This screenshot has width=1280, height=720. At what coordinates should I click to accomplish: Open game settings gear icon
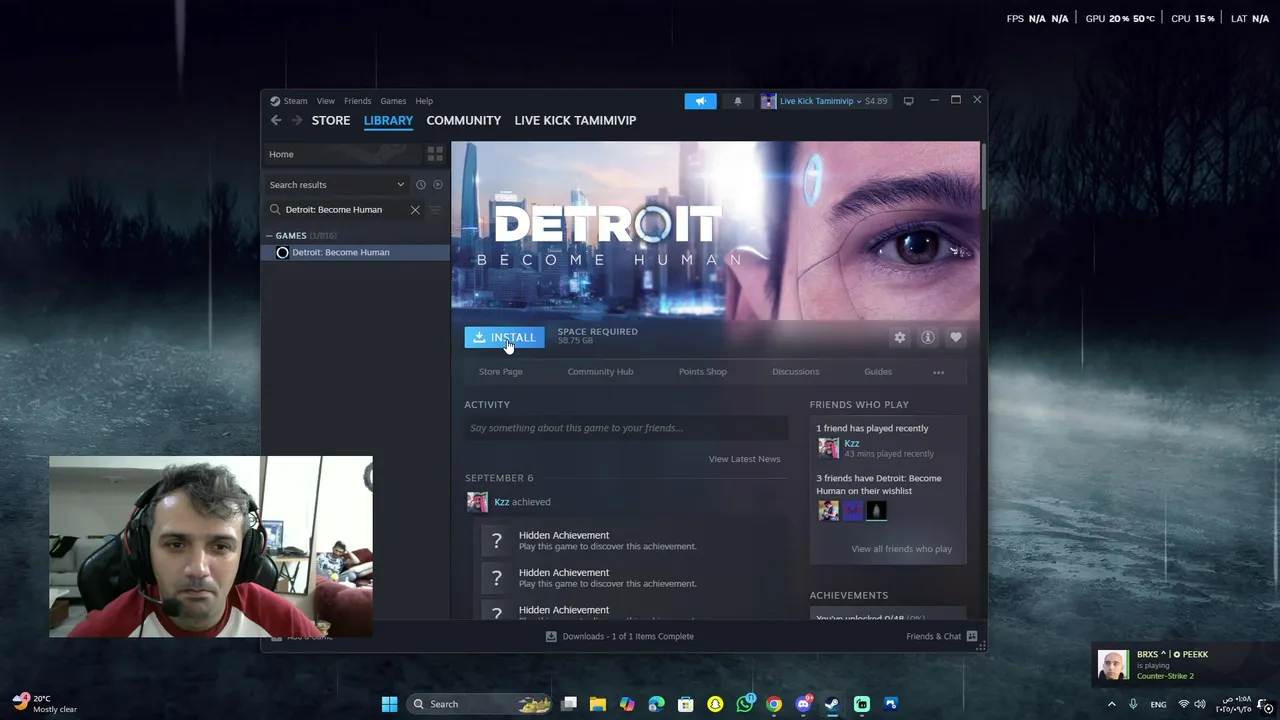(900, 338)
